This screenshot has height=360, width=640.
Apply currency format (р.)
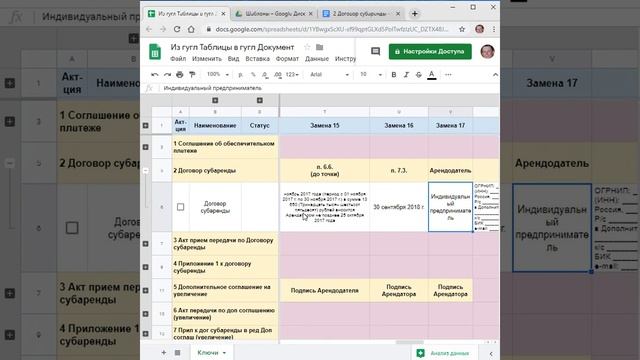click(240, 75)
